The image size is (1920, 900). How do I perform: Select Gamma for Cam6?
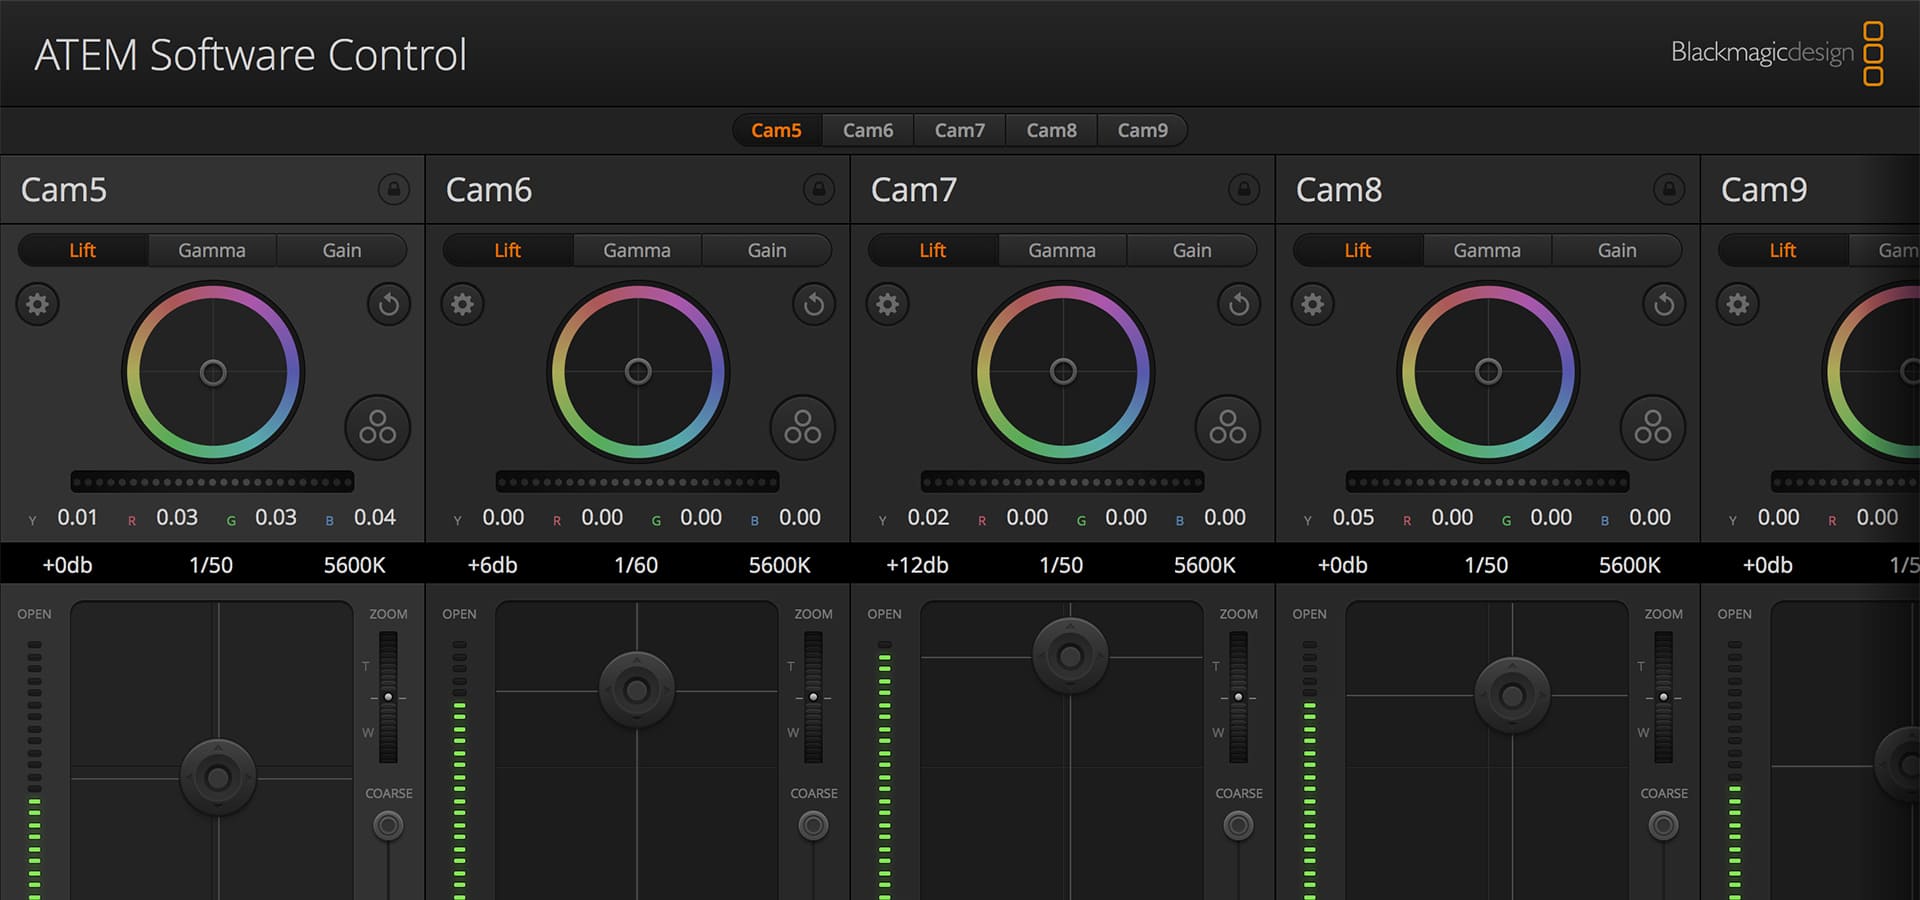pos(637,250)
